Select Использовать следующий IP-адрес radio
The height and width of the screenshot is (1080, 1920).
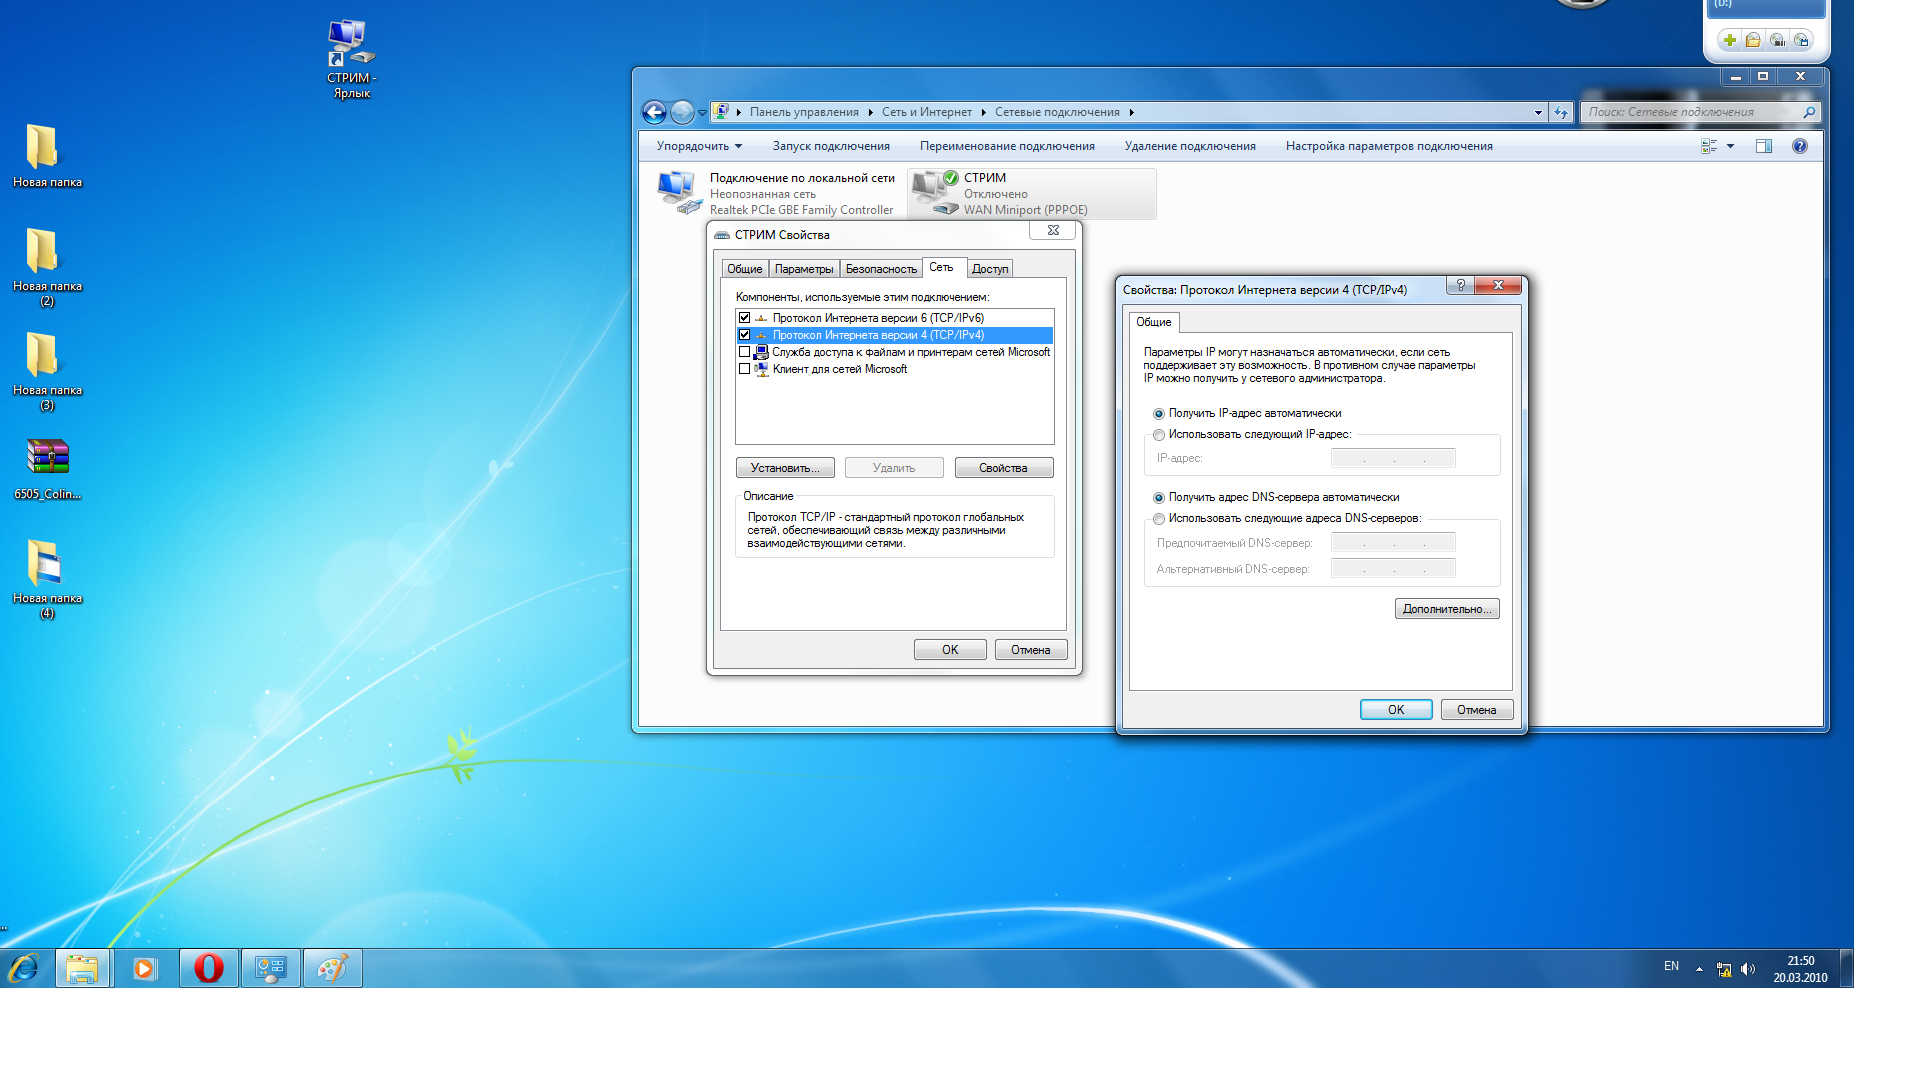pos(1159,435)
